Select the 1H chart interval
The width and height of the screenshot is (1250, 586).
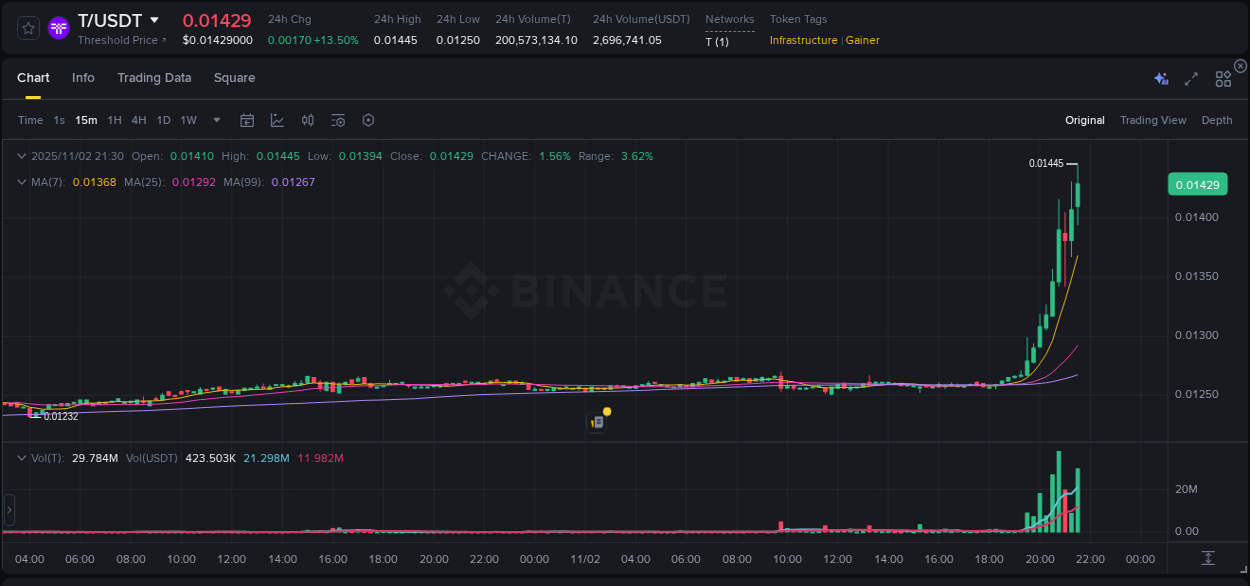[113, 120]
